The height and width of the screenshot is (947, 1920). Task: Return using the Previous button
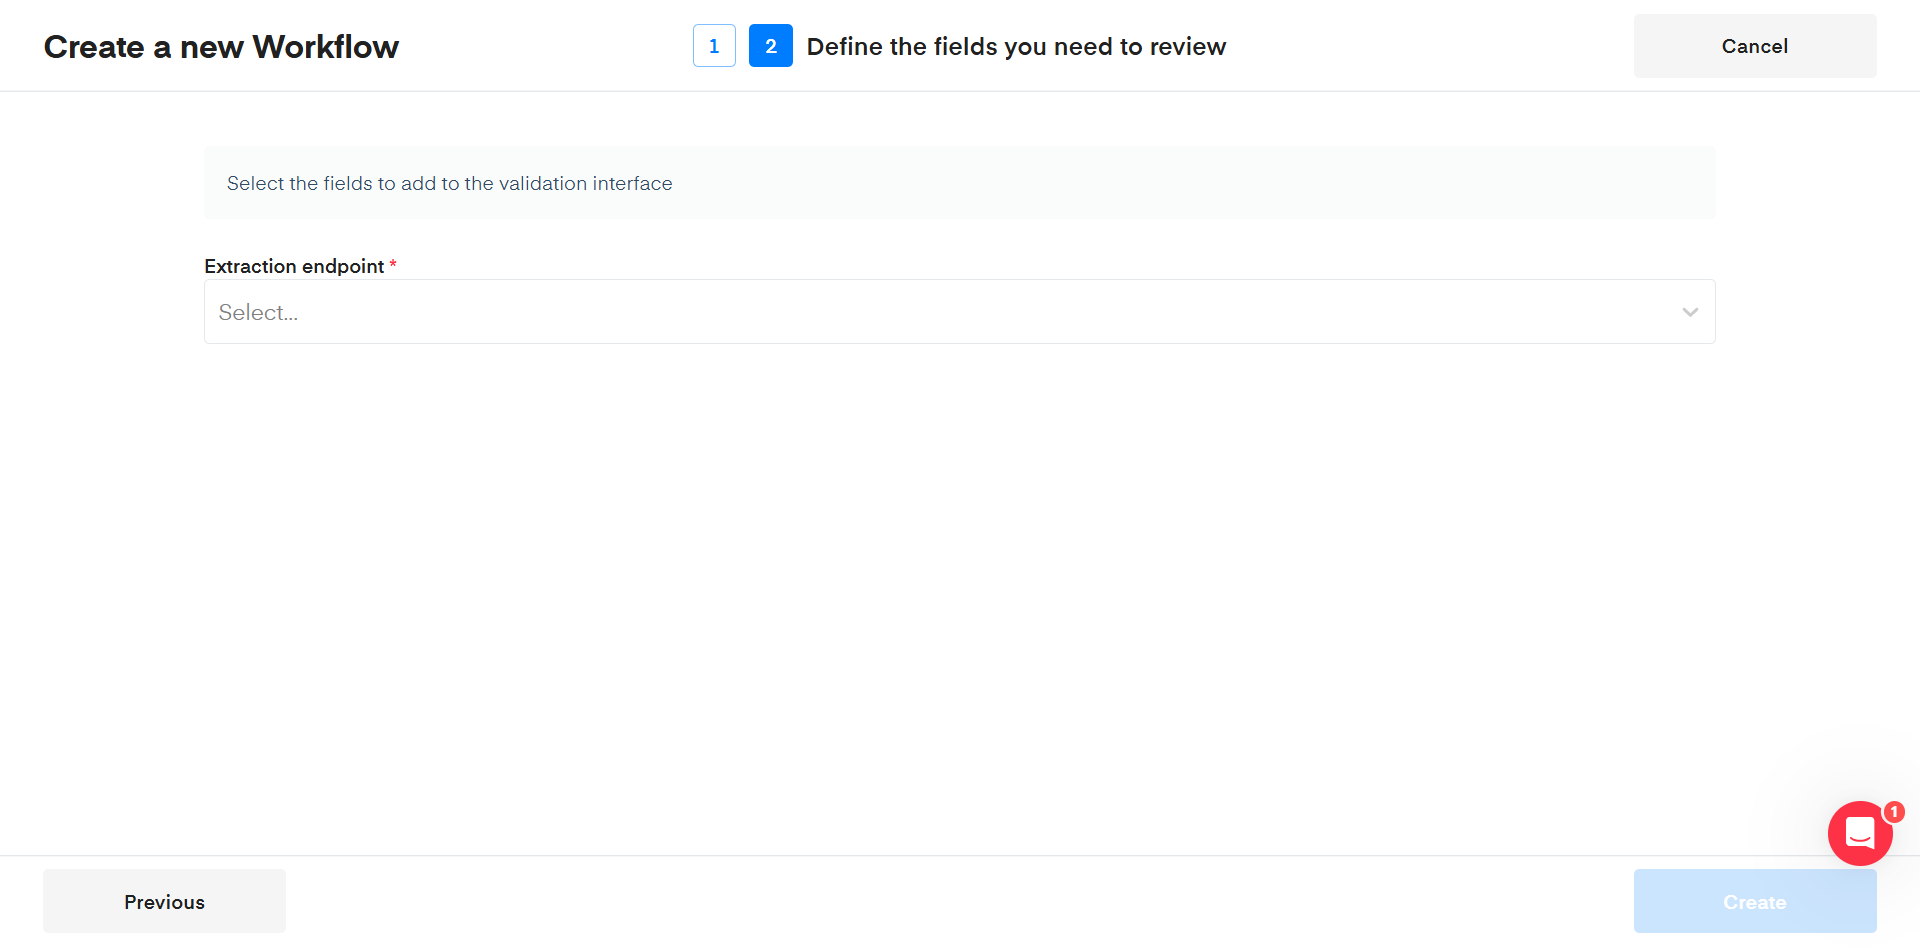pos(164,901)
